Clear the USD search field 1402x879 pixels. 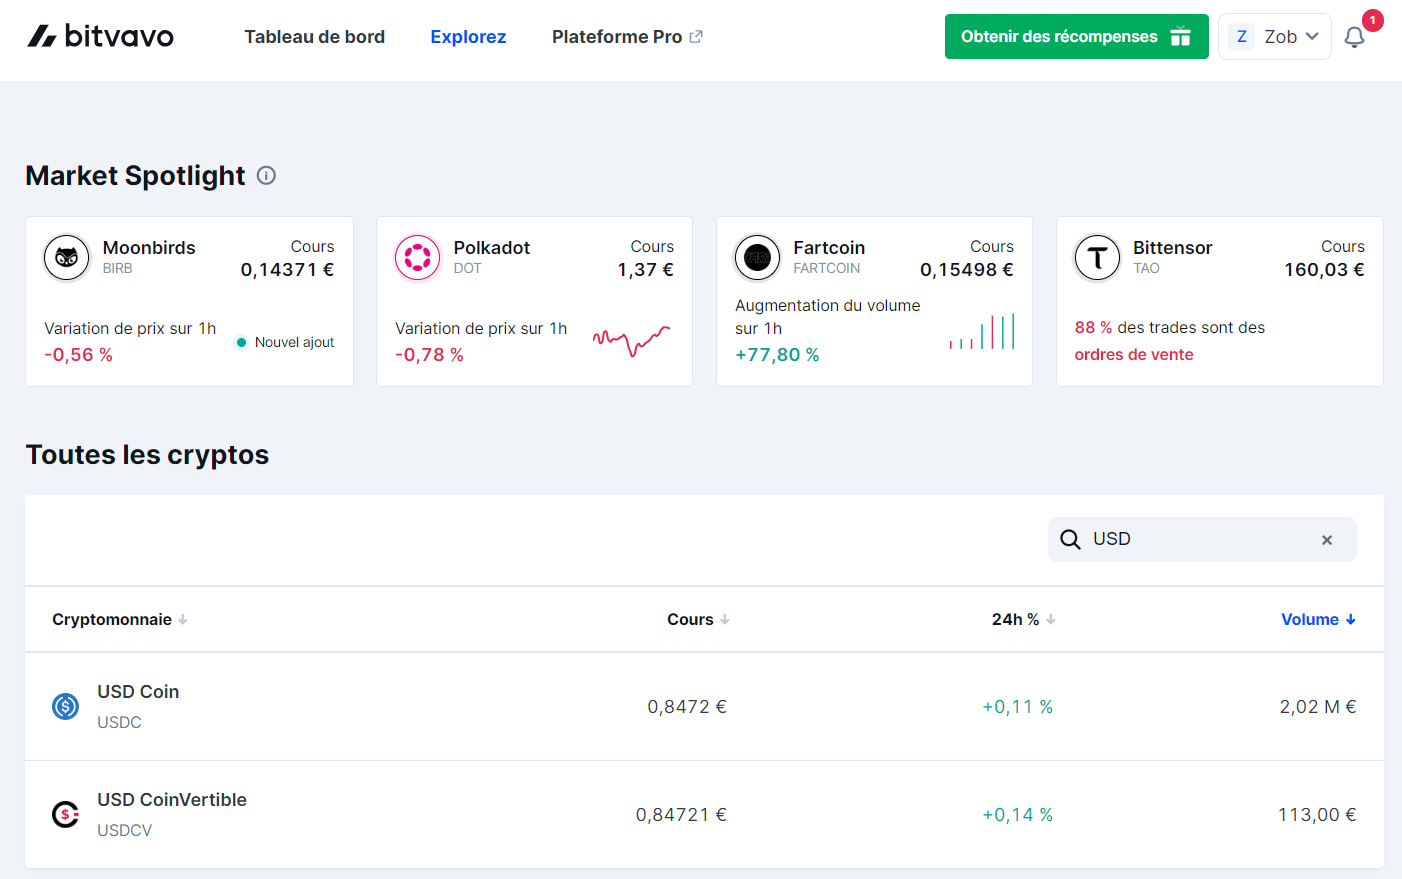[1327, 539]
